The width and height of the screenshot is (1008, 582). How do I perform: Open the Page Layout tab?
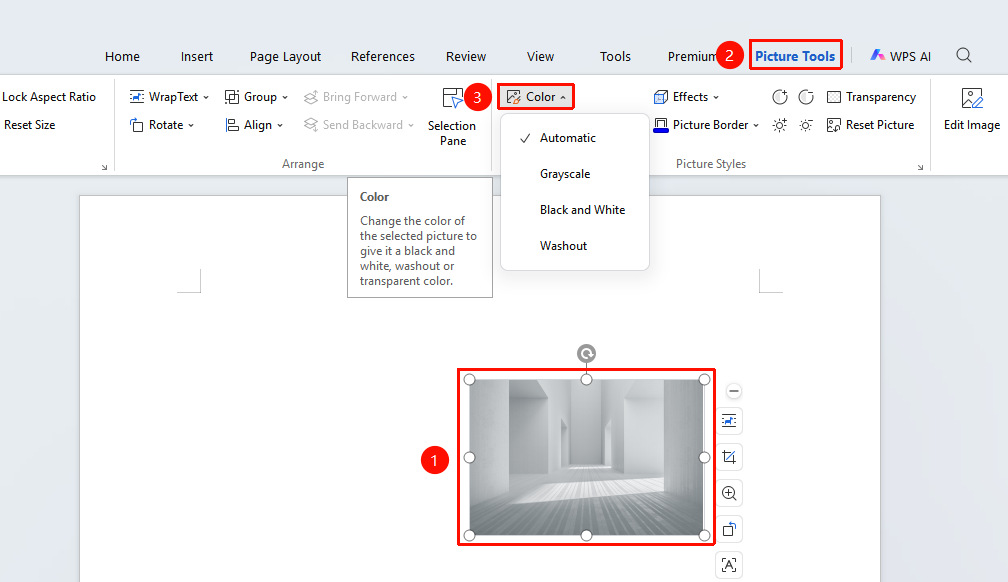[285, 57]
